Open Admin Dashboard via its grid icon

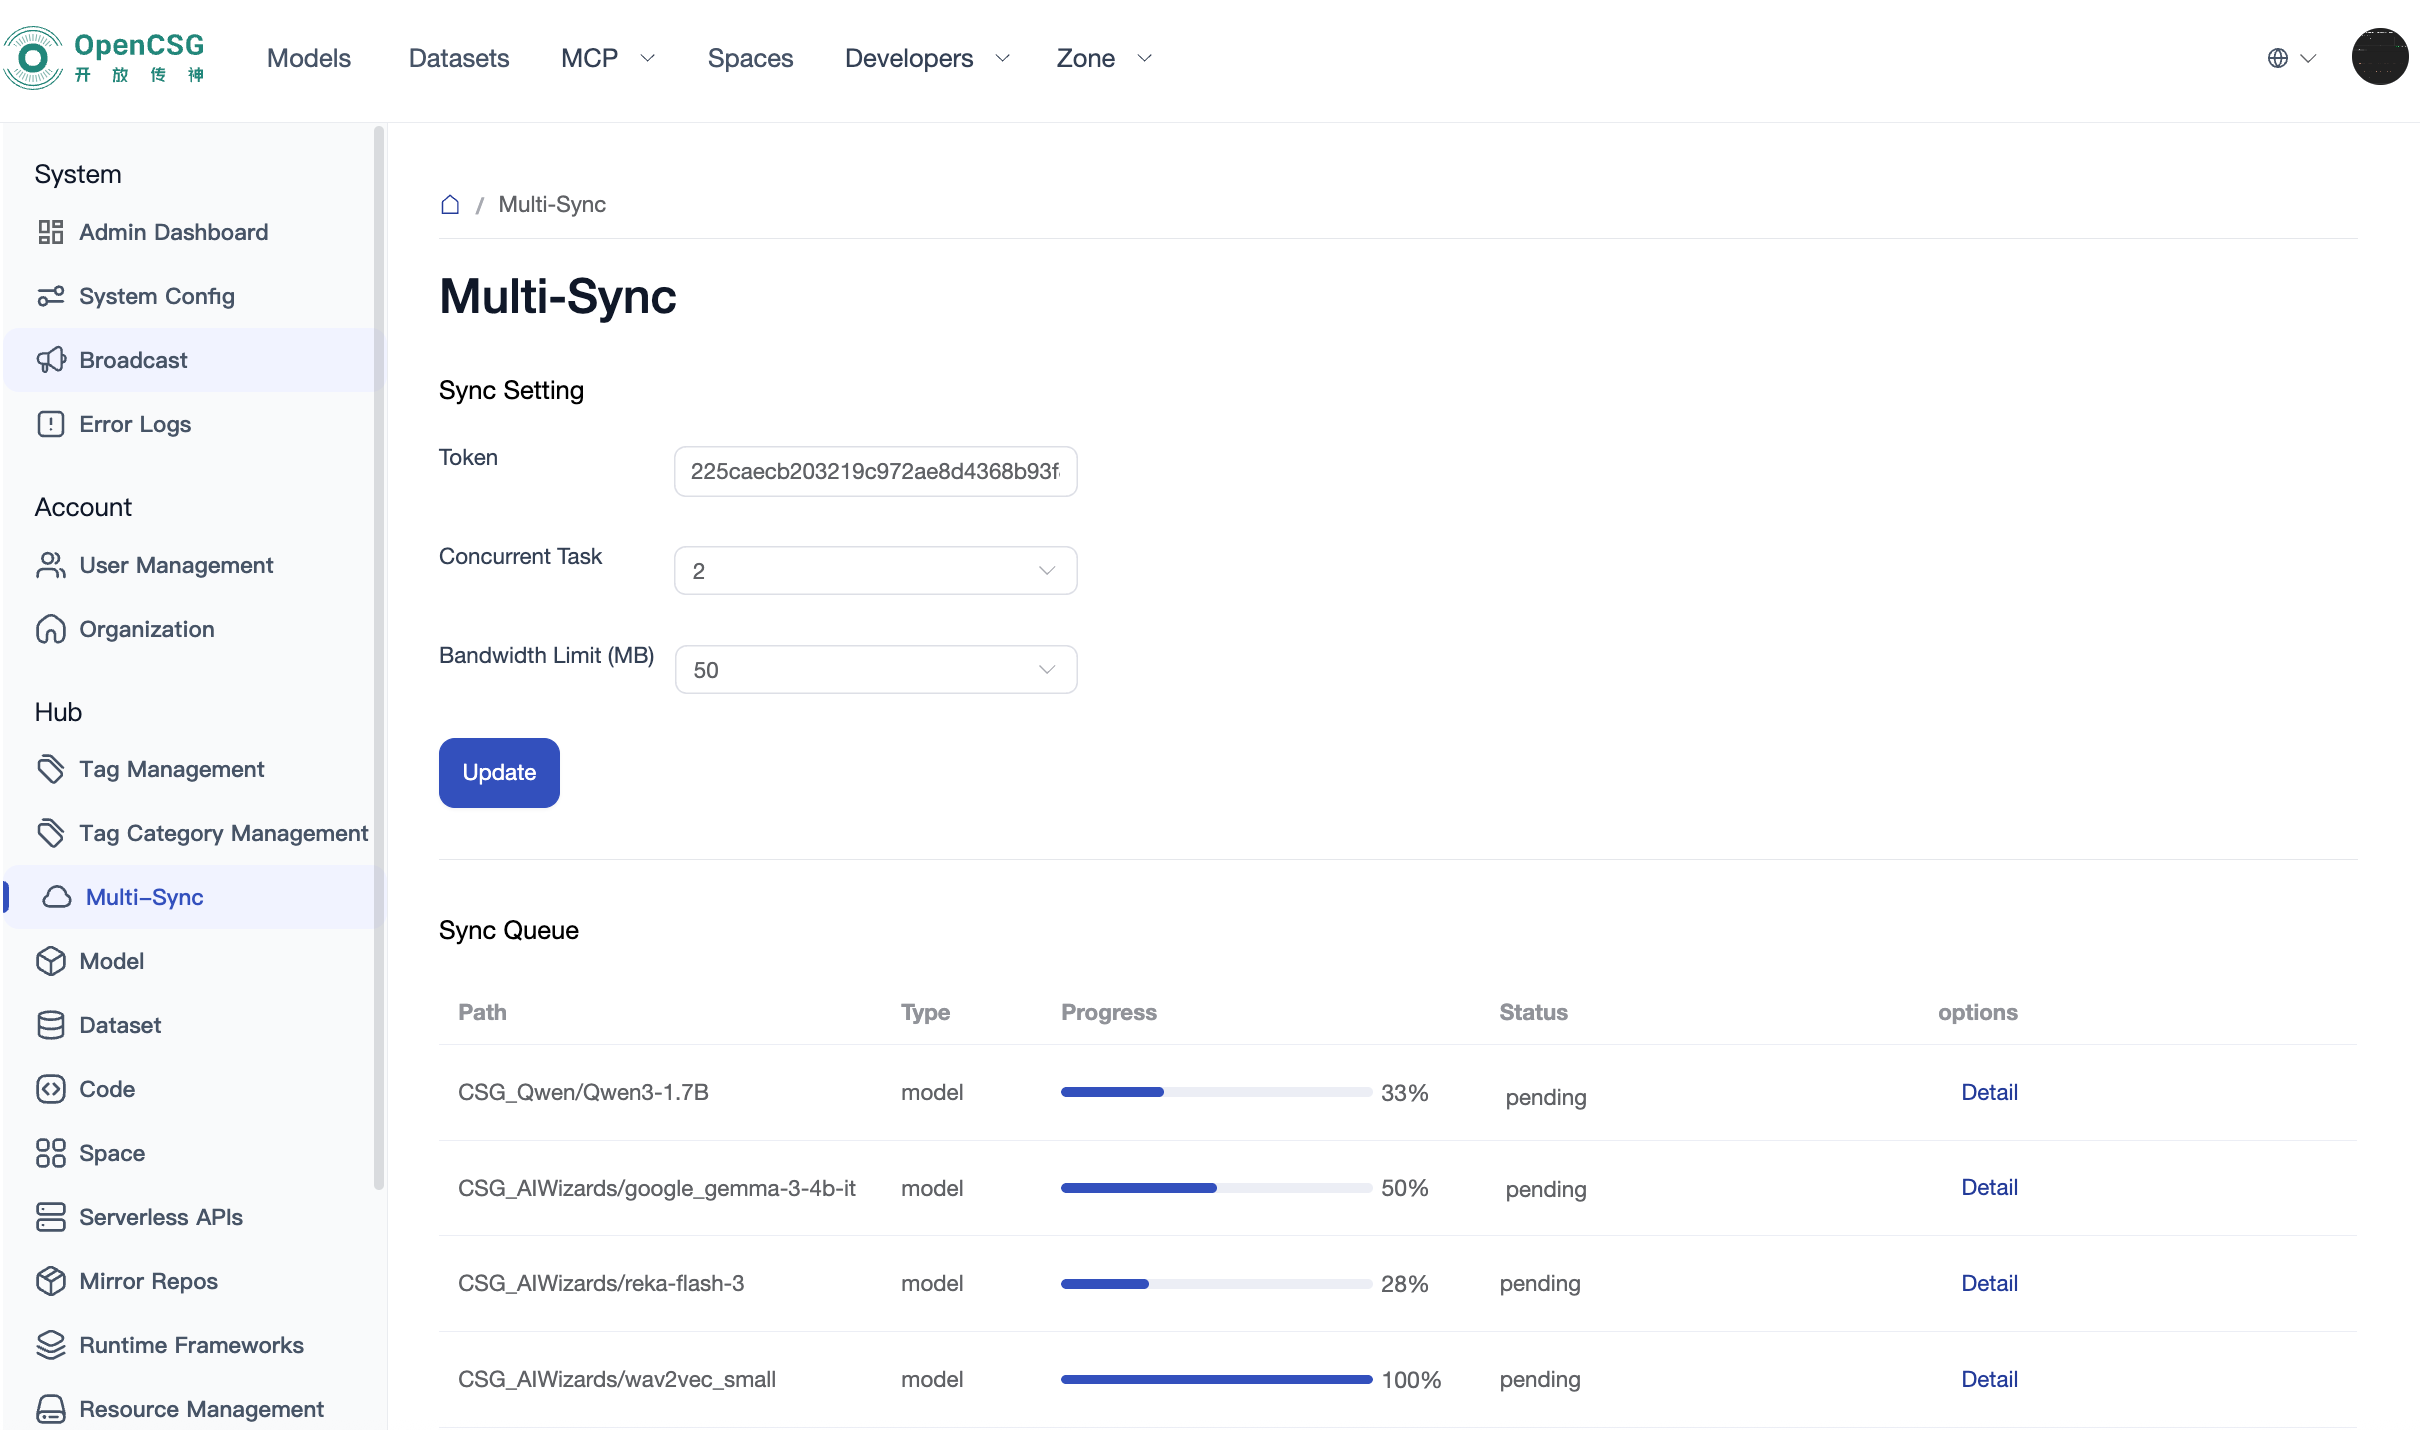50,232
